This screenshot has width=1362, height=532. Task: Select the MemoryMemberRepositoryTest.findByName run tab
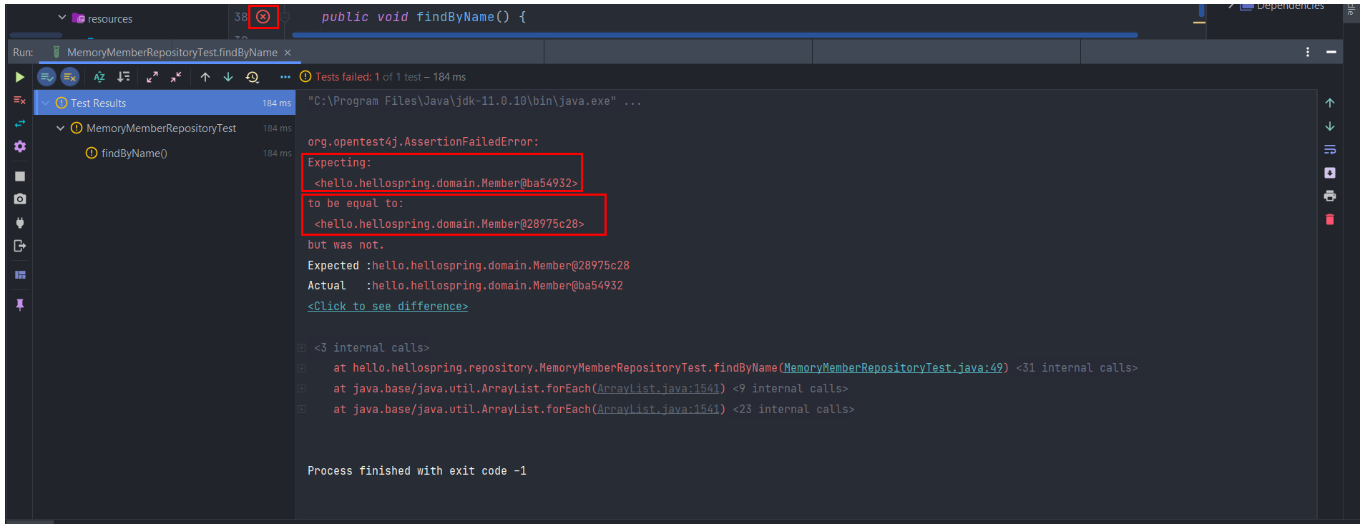pyautogui.click(x=171, y=52)
